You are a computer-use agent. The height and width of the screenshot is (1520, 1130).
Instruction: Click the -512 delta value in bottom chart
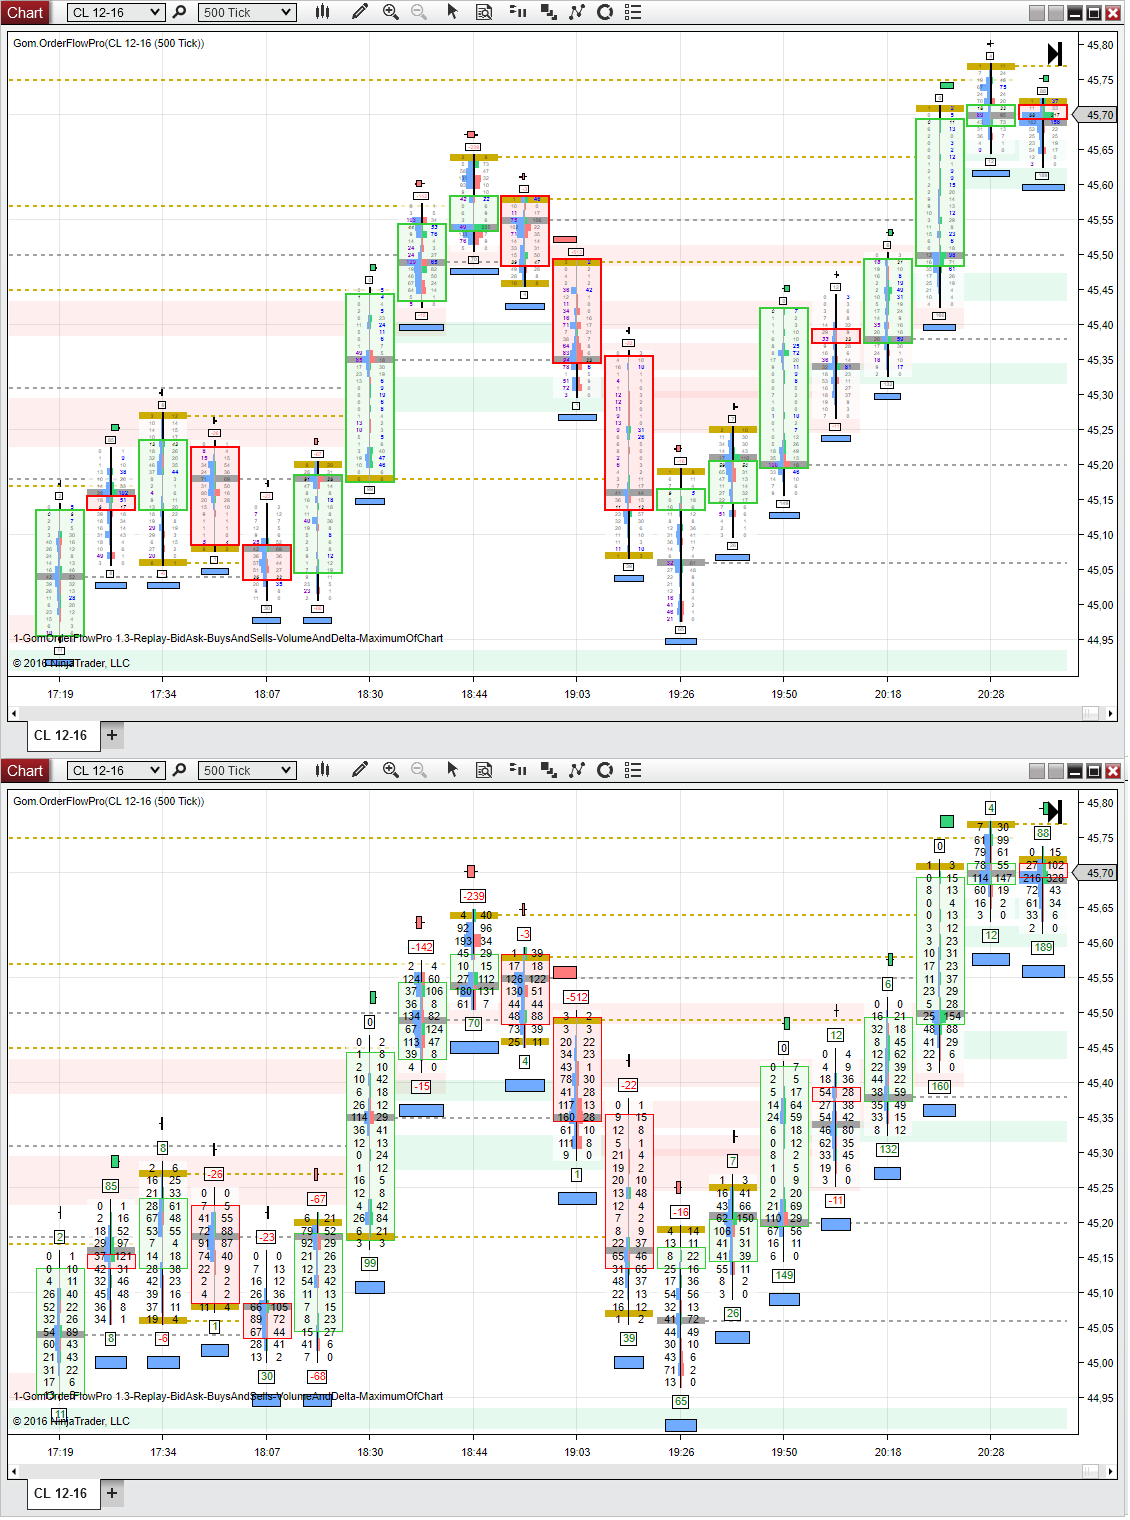pos(577,997)
